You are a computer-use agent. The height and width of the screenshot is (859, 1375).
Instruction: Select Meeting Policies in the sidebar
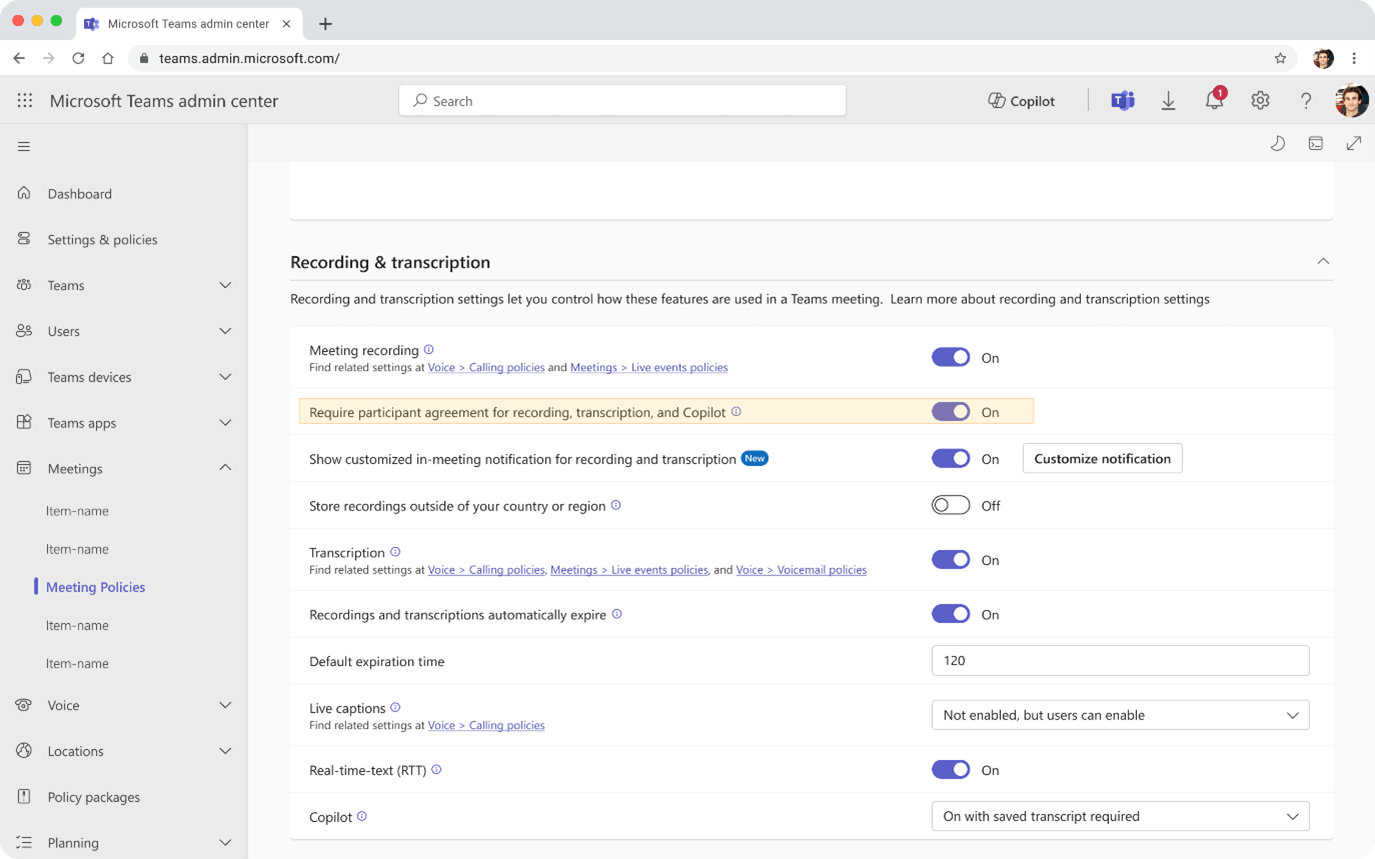pos(96,587)
